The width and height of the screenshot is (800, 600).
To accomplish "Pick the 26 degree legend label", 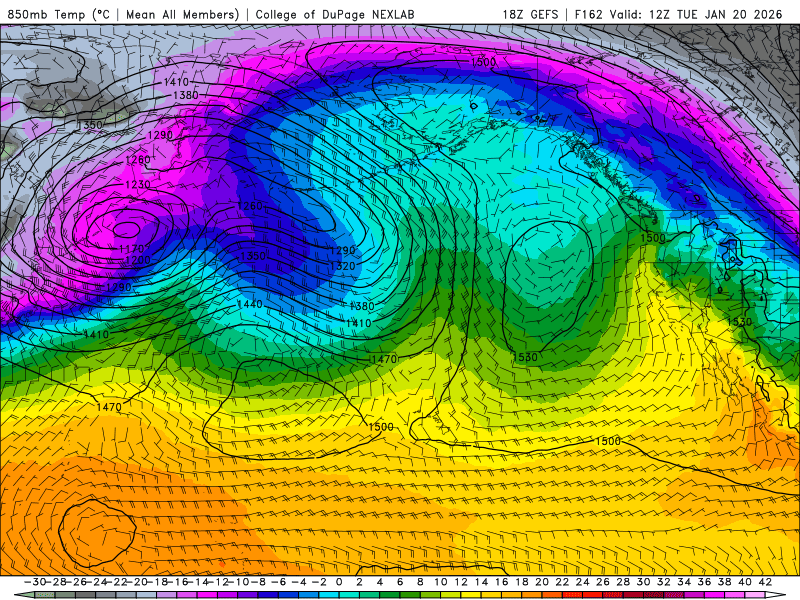I will (603, 582).
